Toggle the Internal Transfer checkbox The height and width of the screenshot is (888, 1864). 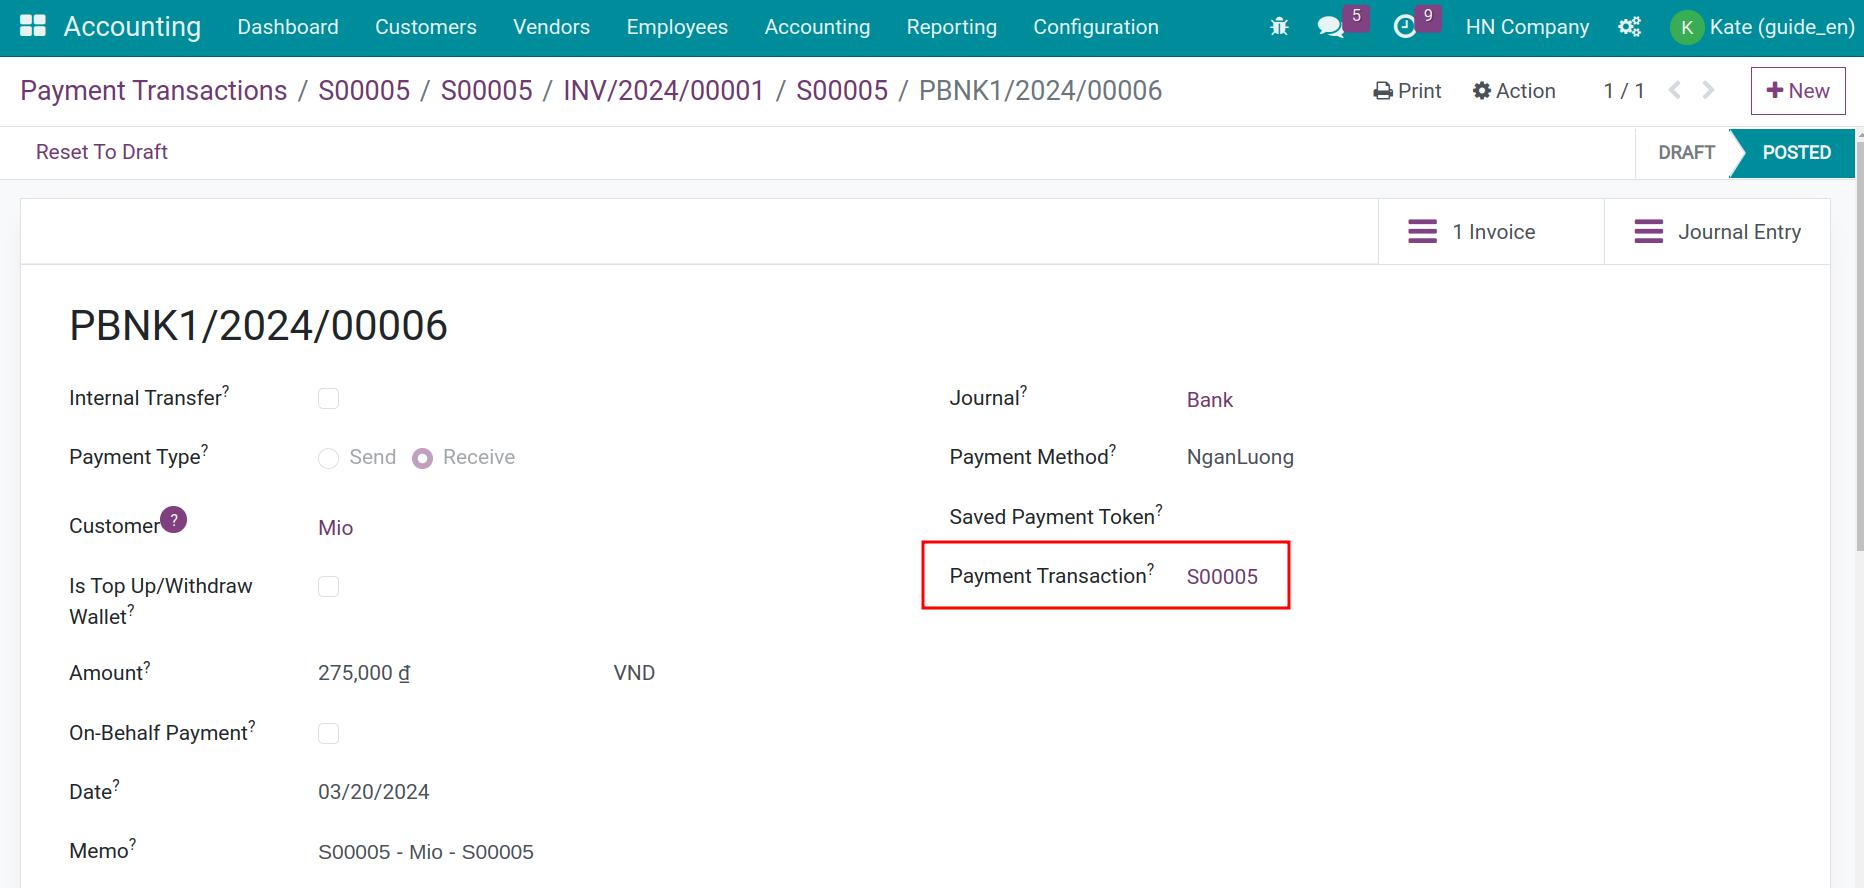pos(328,399)
